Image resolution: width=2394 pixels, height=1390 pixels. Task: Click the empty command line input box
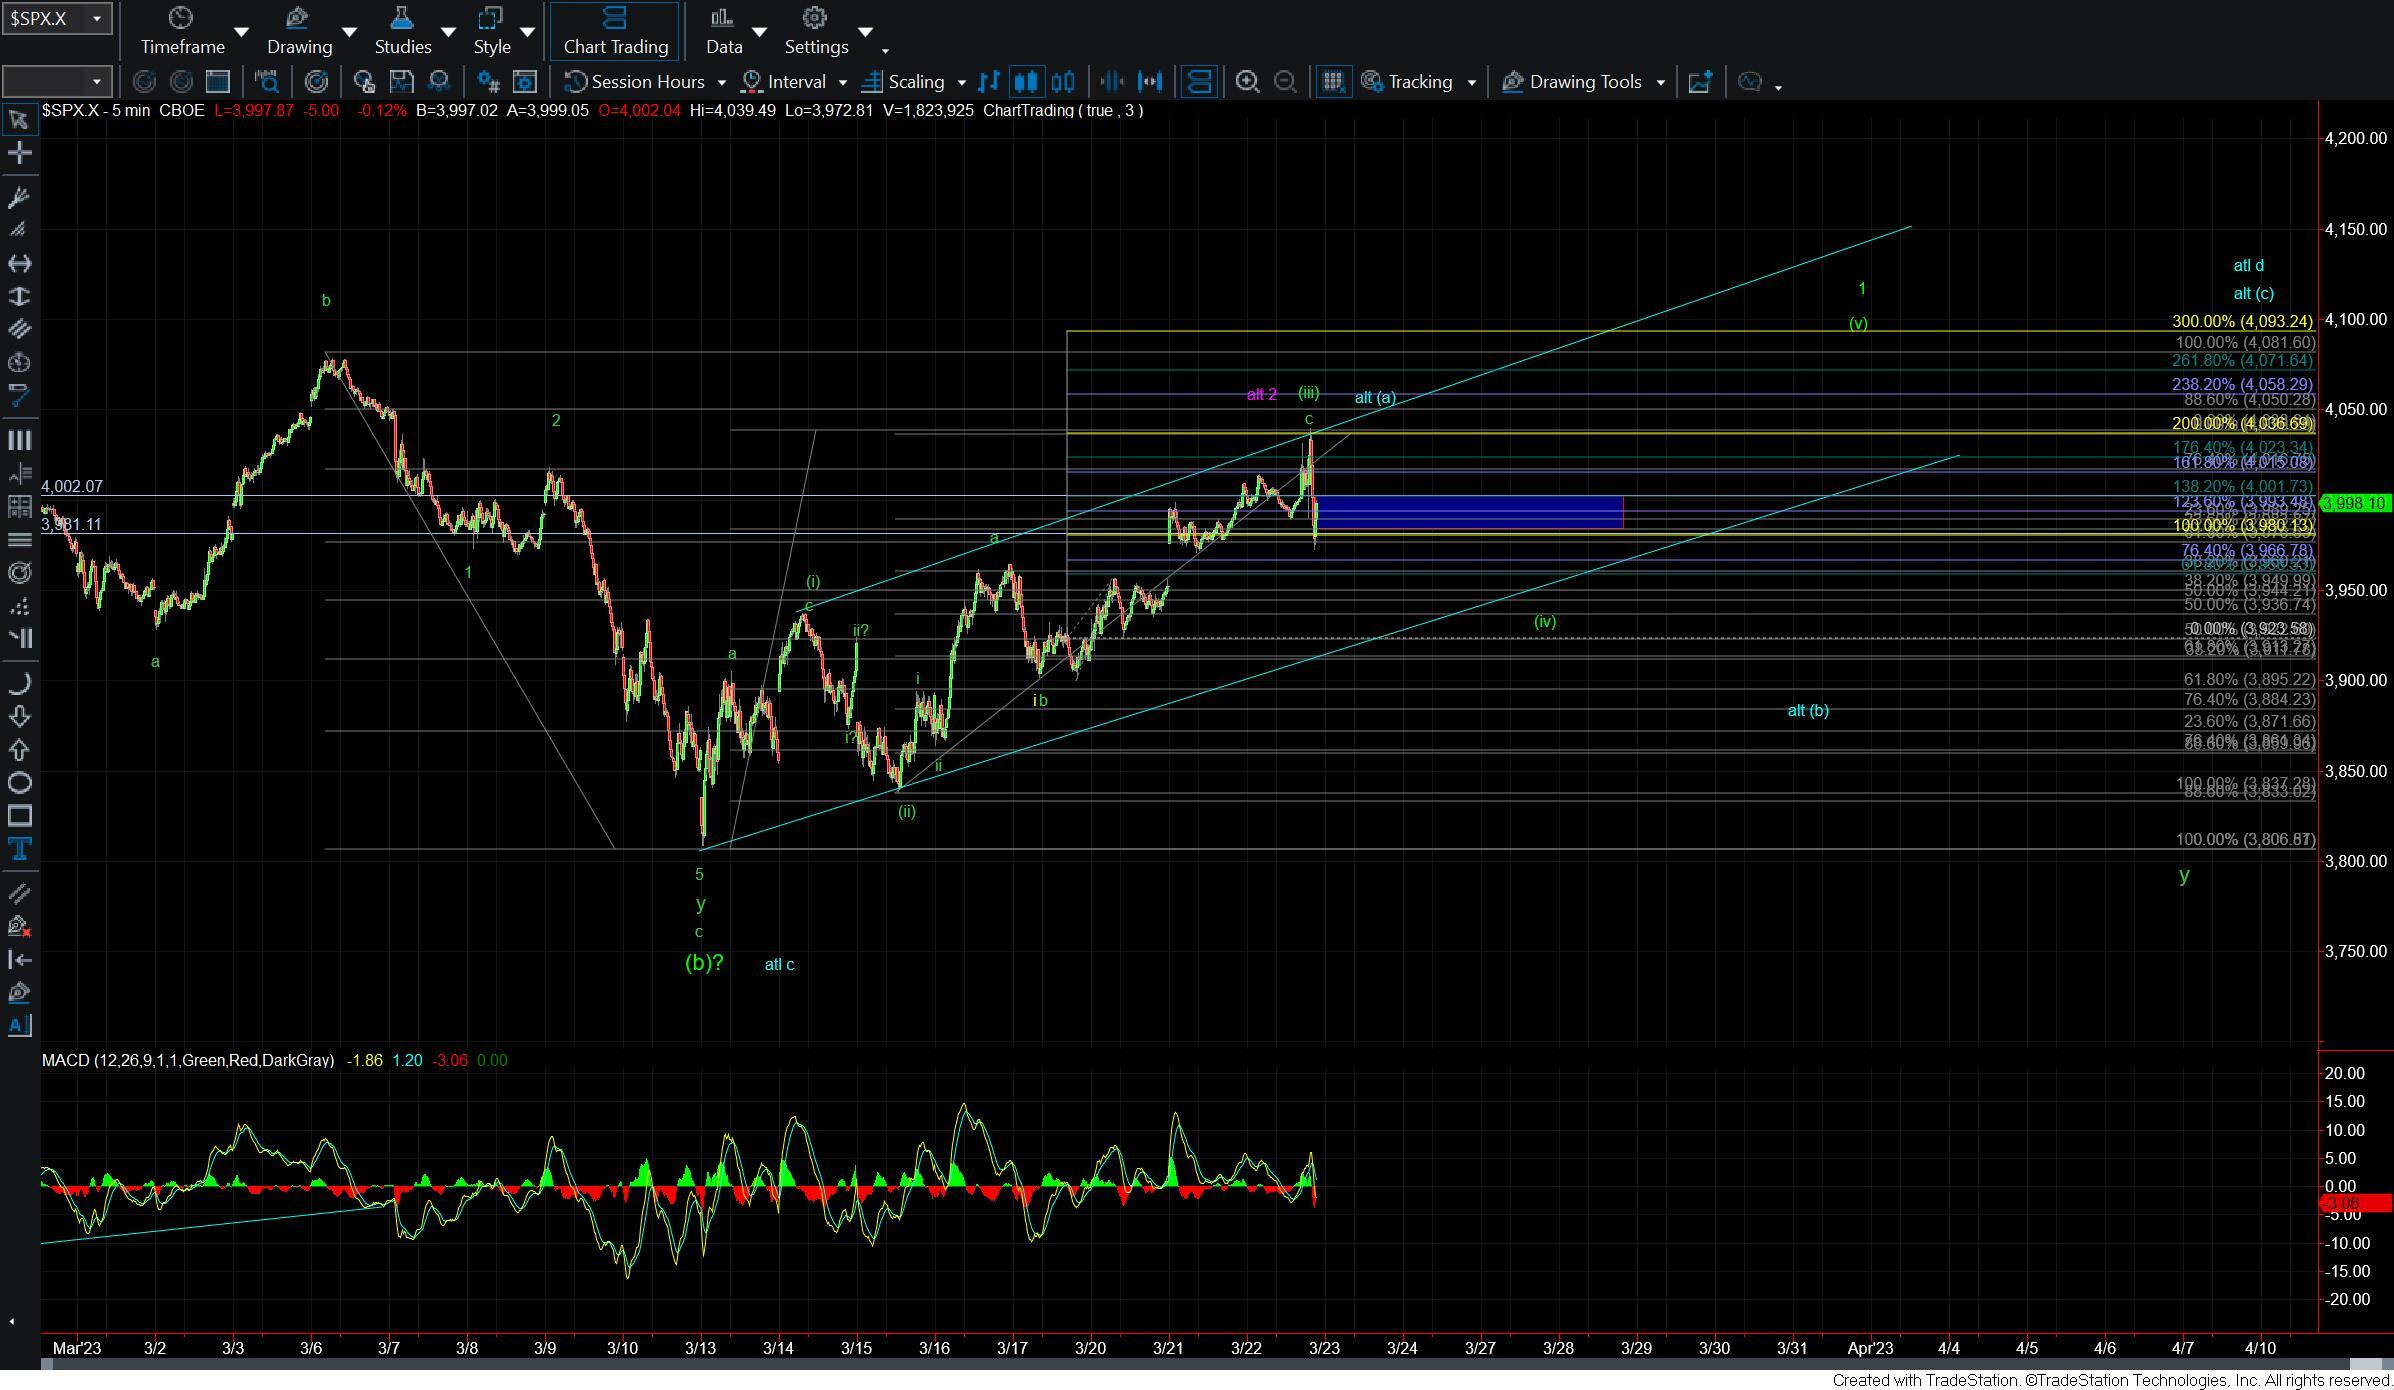tap(56, 81)
